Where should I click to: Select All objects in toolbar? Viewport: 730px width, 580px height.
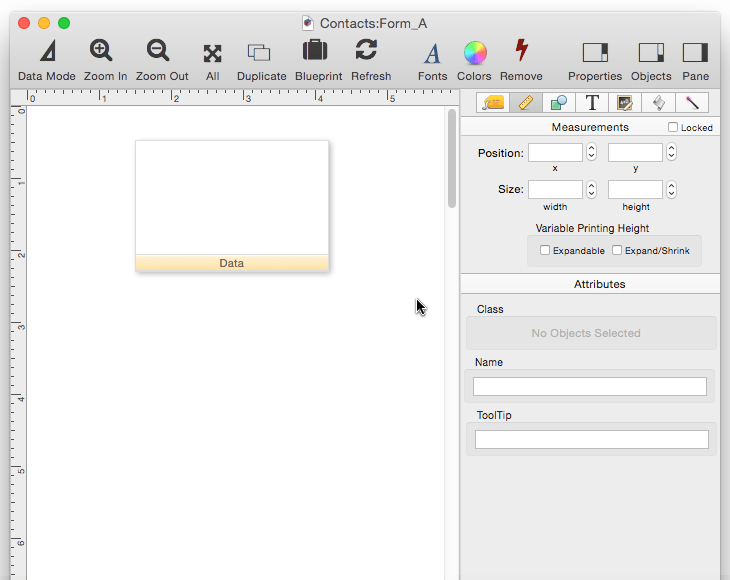[x=212, y=53]
